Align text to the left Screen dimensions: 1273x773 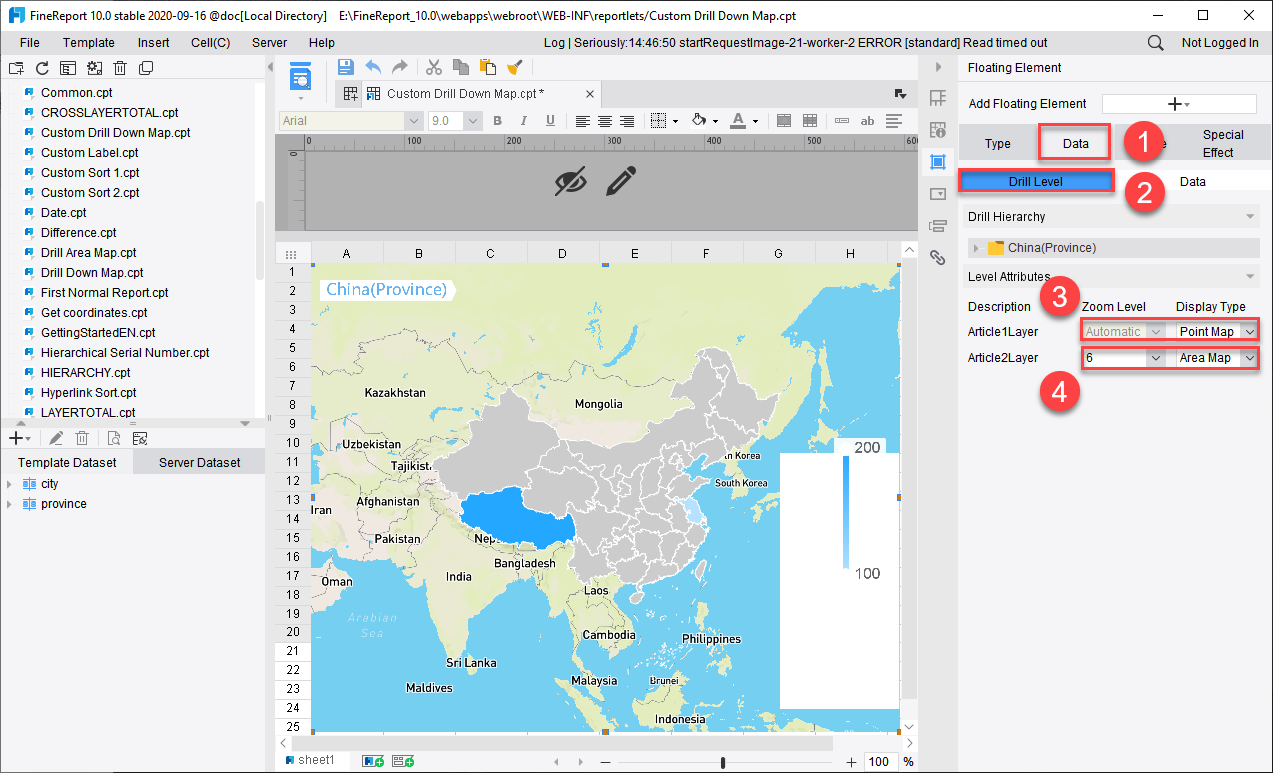[x=583, y=121]
